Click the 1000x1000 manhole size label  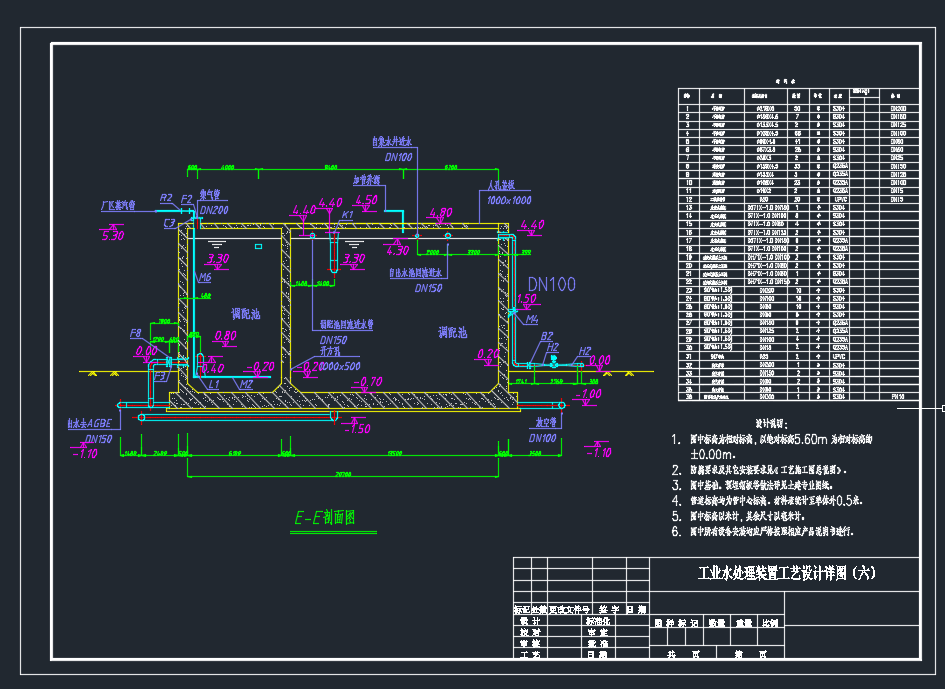point(509,200)
